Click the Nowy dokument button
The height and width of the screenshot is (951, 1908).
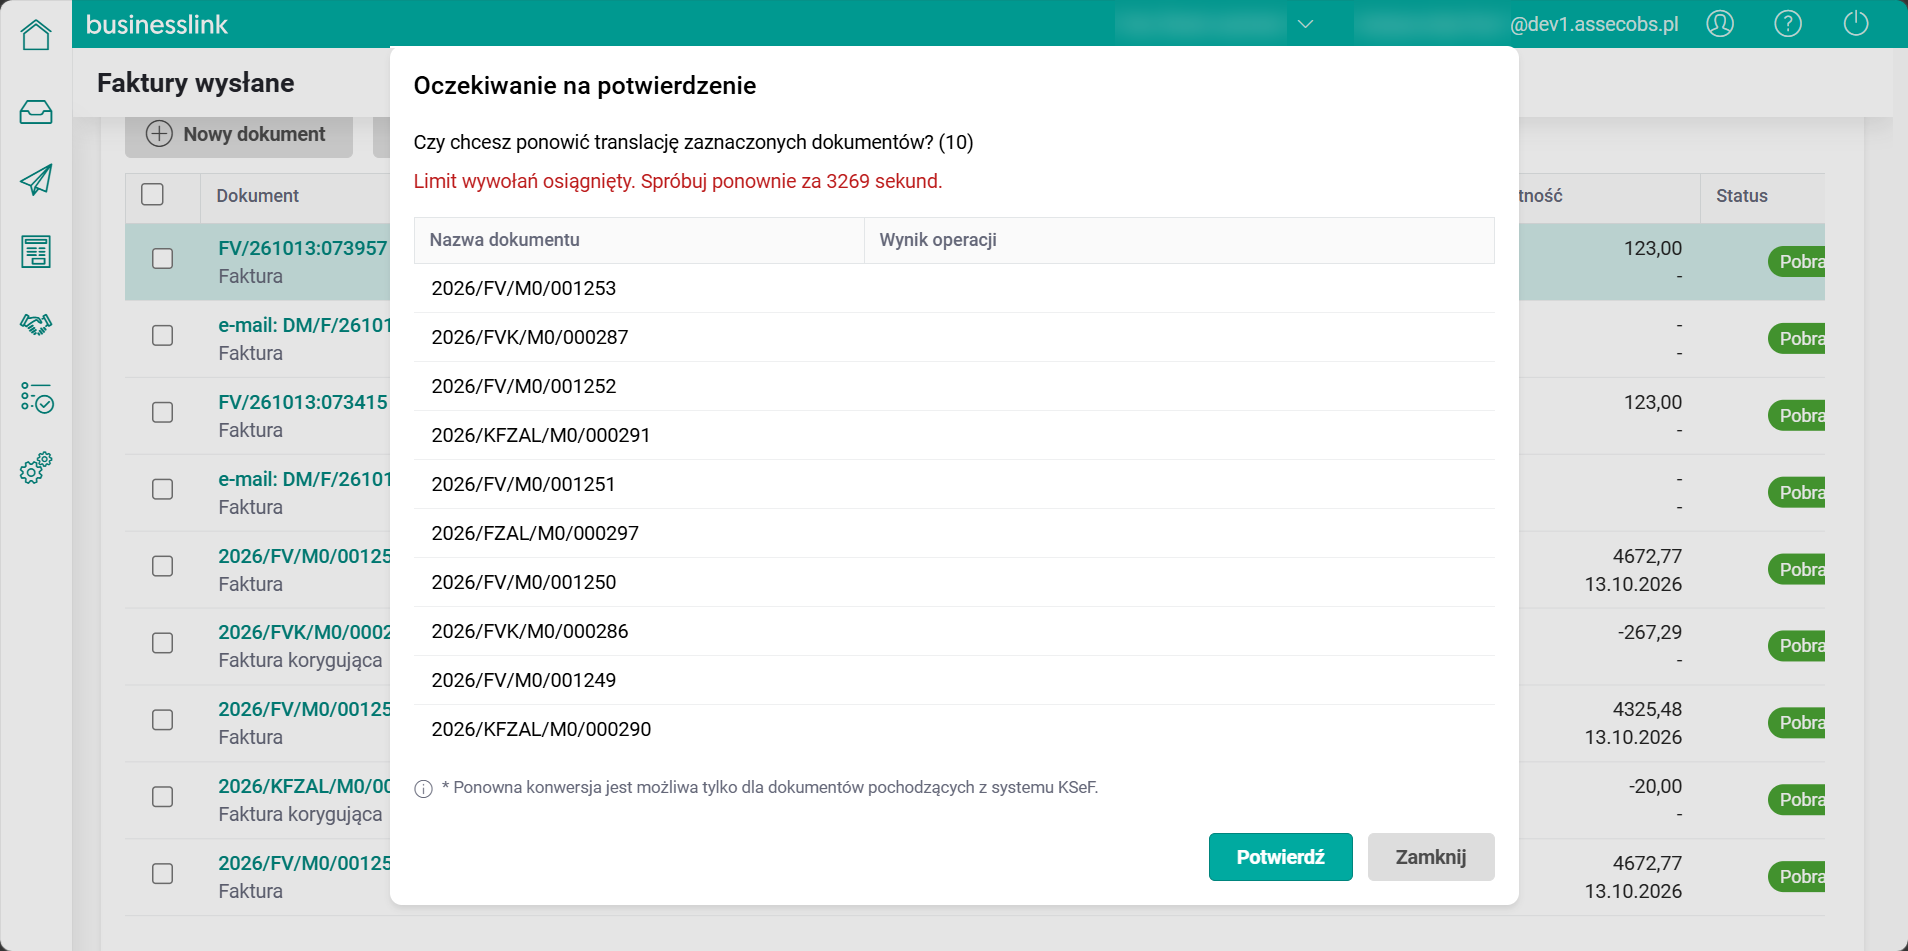(x=239, y=134)
